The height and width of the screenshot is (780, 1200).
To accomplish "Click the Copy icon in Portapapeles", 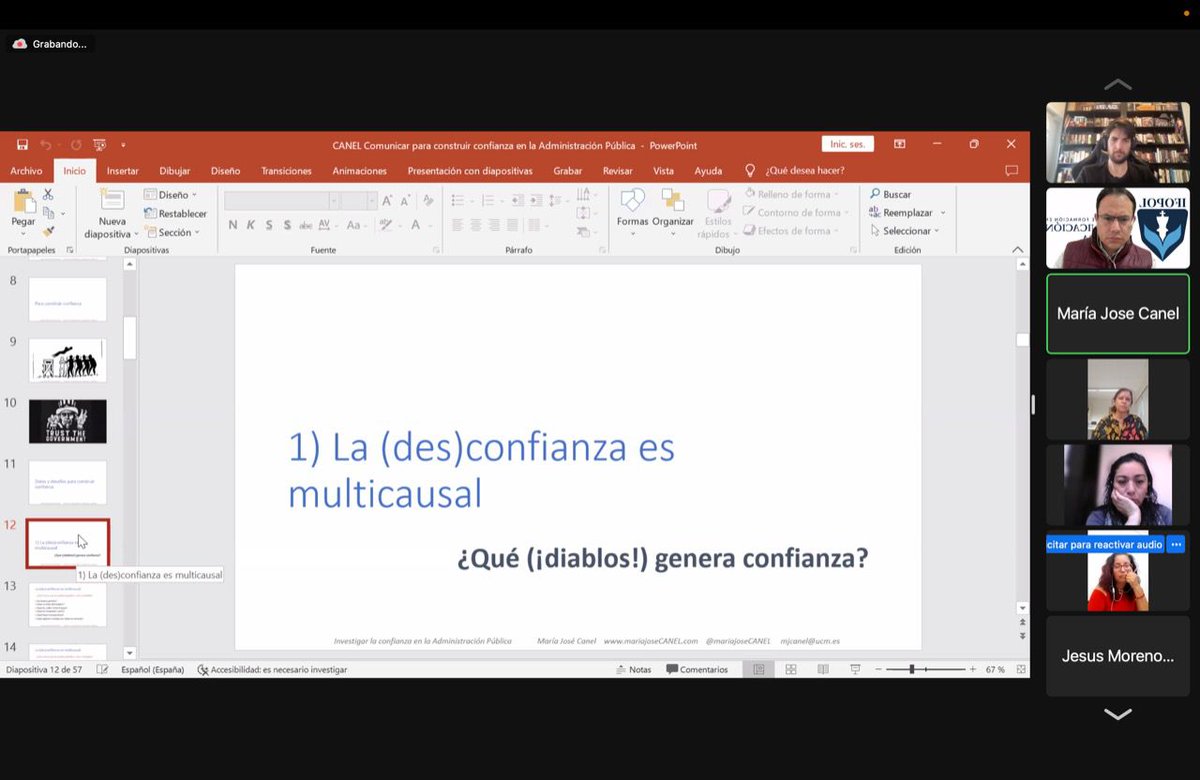I will click(x=48, y=213).
